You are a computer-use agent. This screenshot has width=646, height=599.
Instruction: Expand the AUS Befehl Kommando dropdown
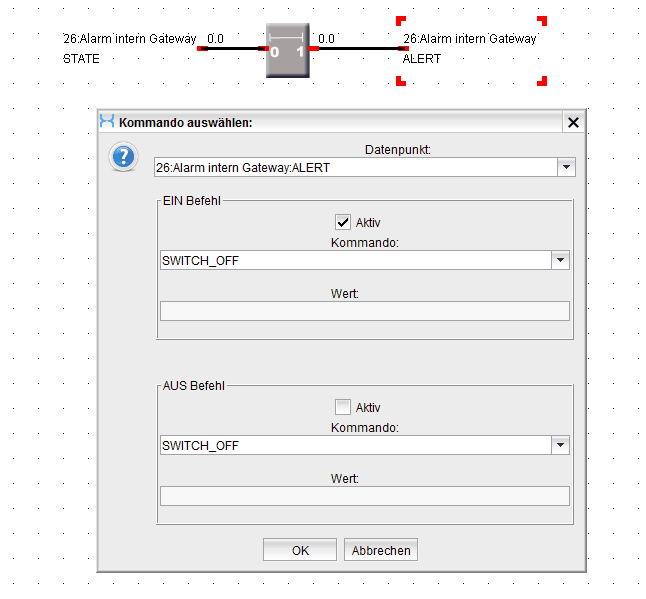[560, 445]
